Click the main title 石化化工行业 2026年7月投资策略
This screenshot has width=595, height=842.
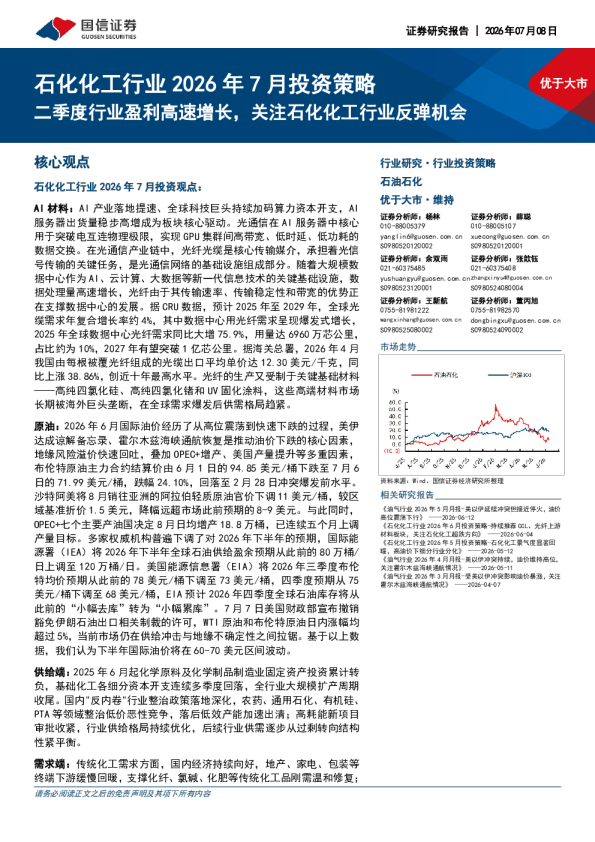click(205, 84)
